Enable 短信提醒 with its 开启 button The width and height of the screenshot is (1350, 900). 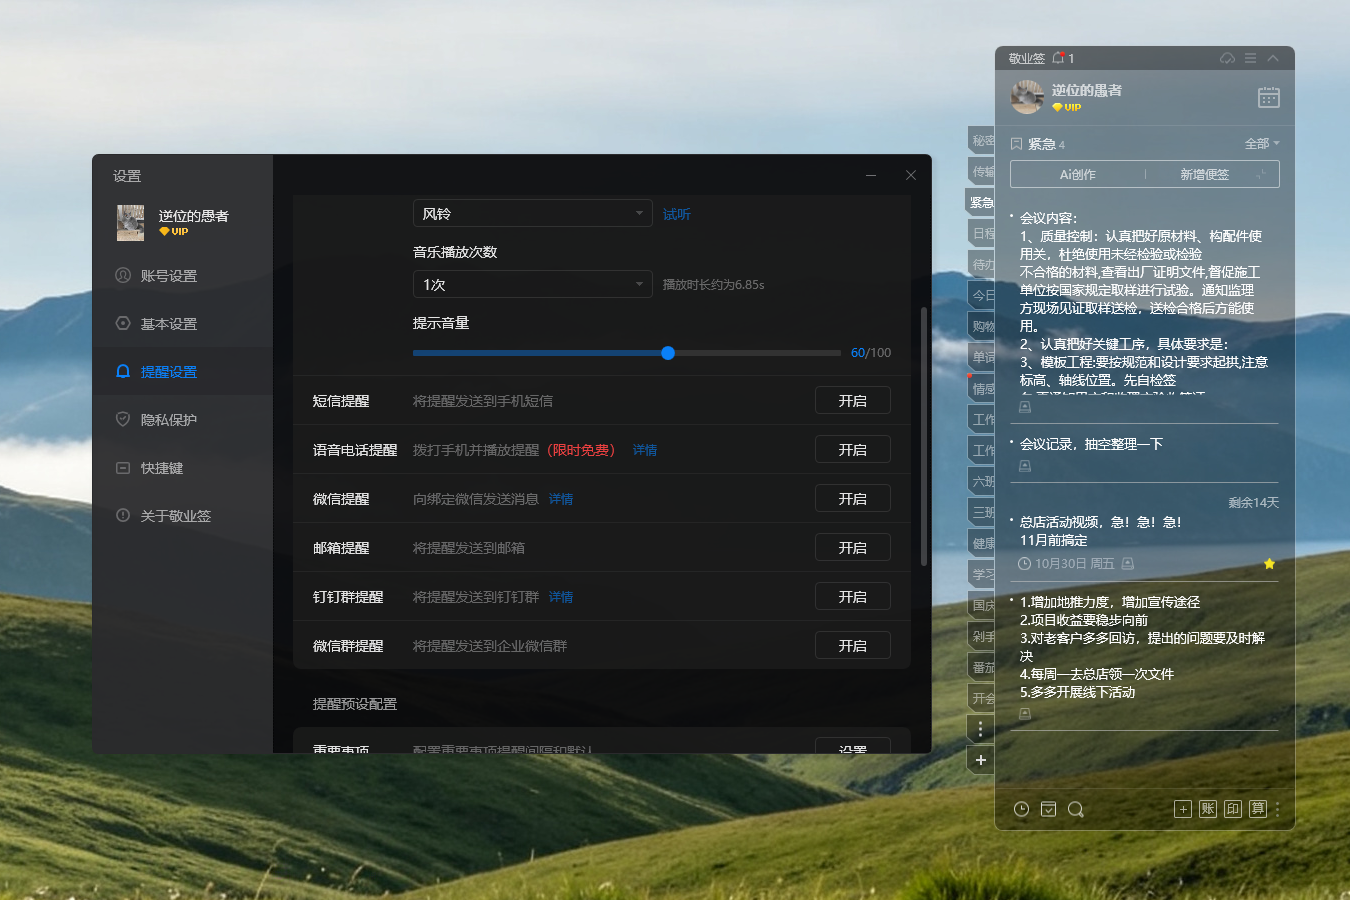click(852, 401)
